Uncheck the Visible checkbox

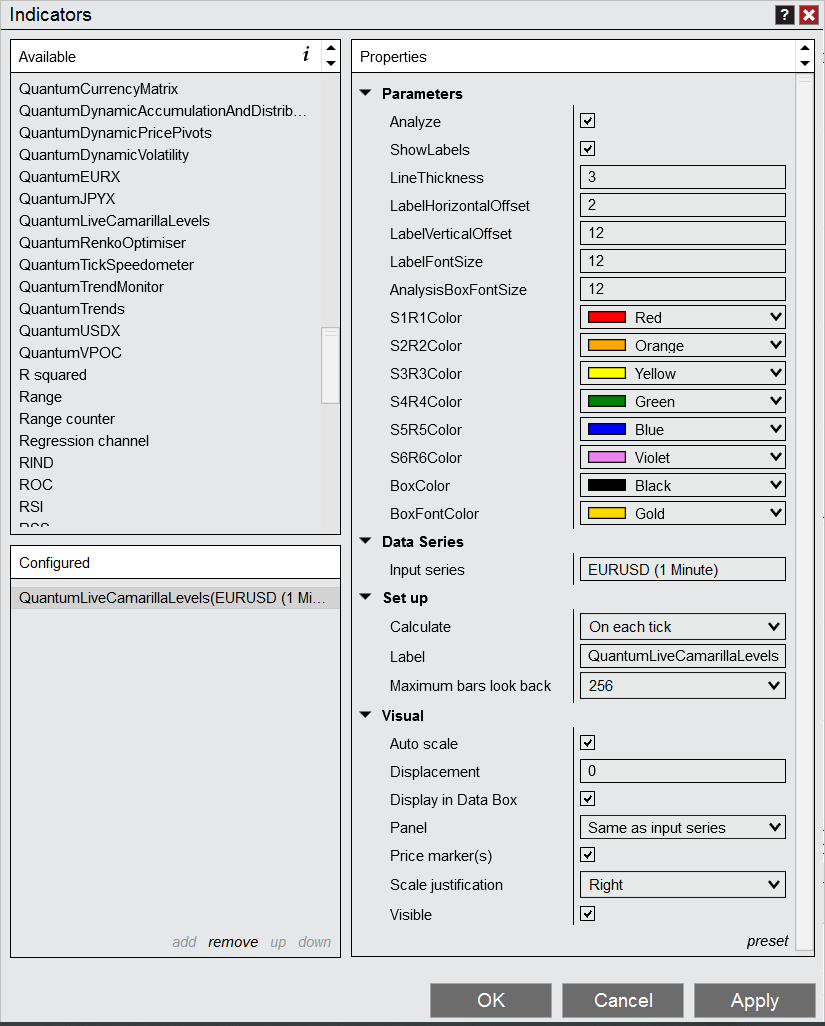coord(588,913)
